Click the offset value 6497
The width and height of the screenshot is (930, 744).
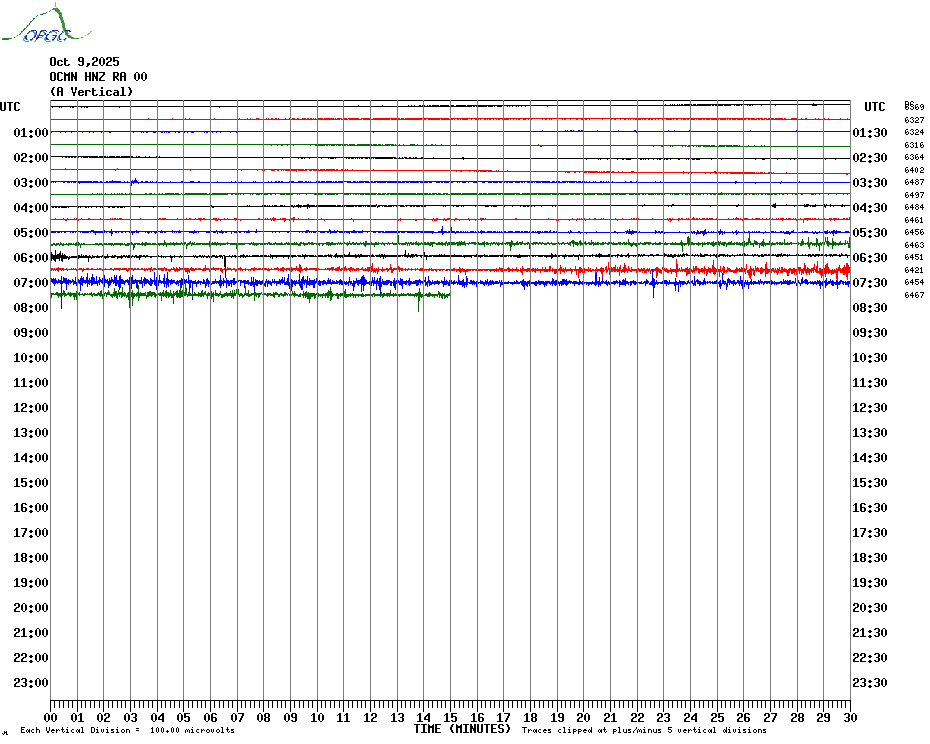coord(914,195)
